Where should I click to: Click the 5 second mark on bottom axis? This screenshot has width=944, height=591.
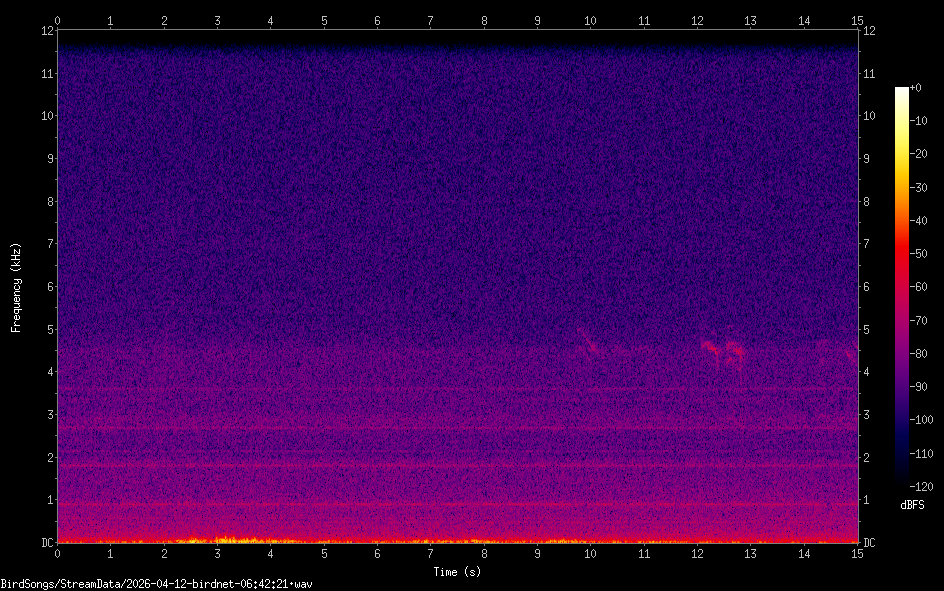324,553
